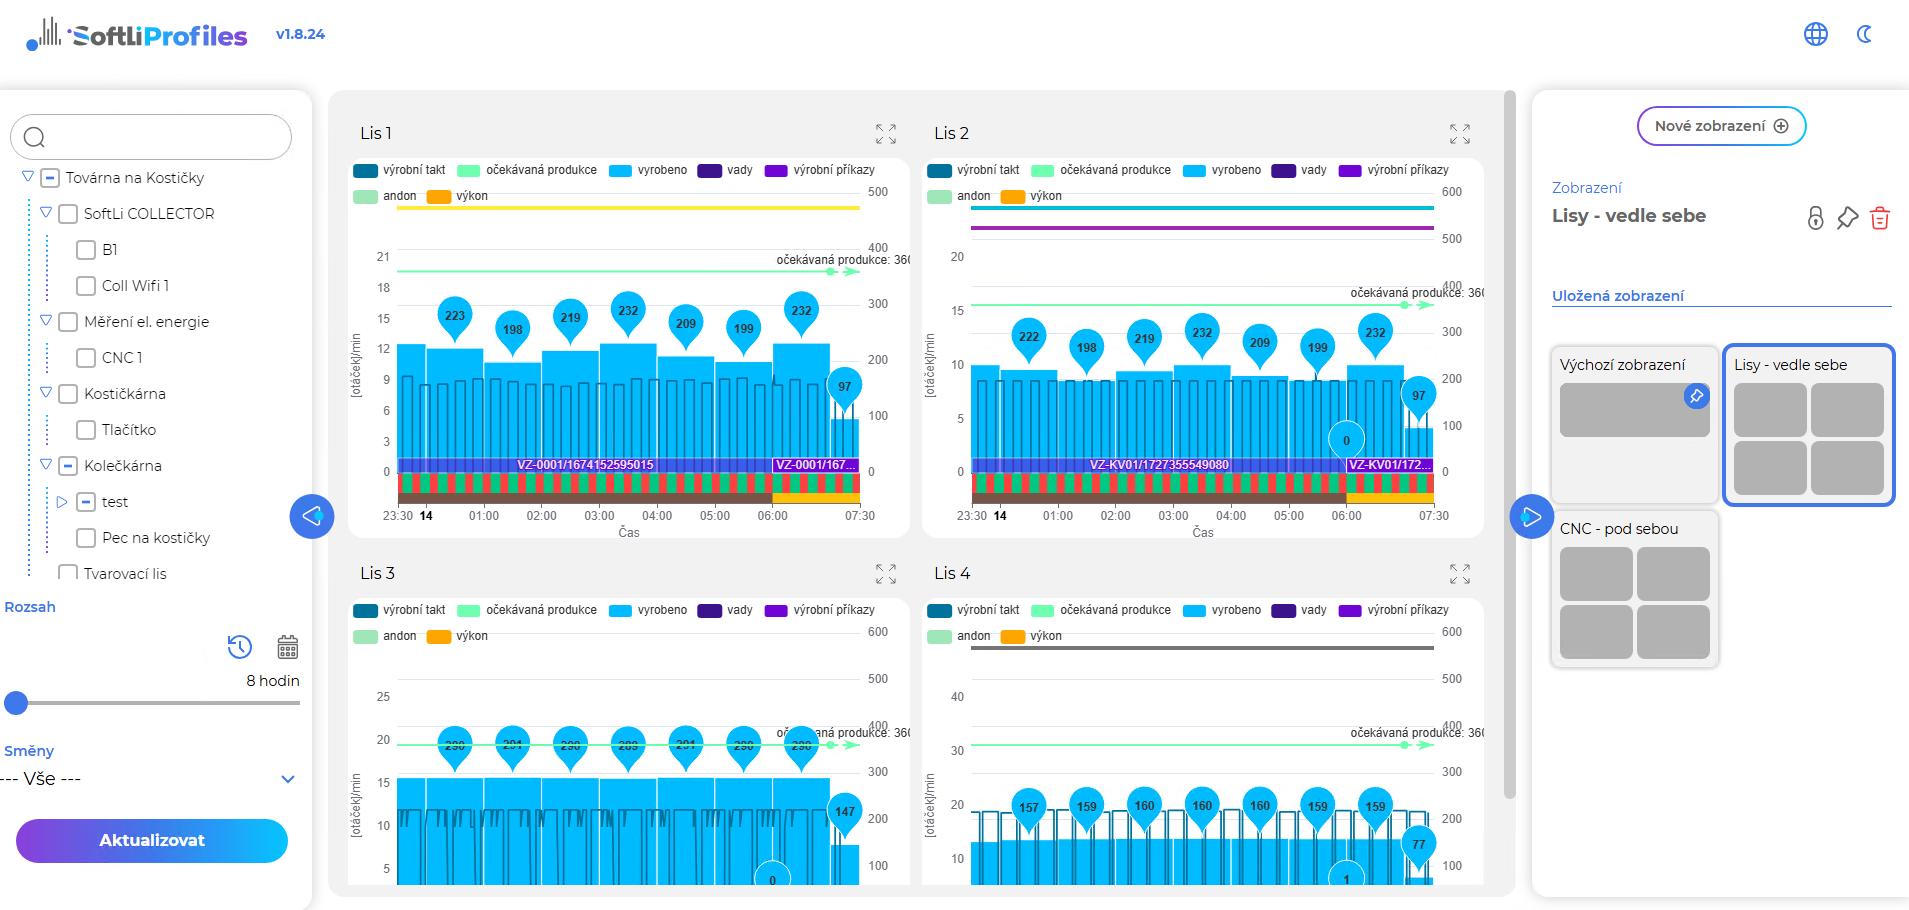Image resolution: width=1909 pixels, height=910 pixels.
Task: Click the Lis 1 chart title
Action: pos(376,133)
